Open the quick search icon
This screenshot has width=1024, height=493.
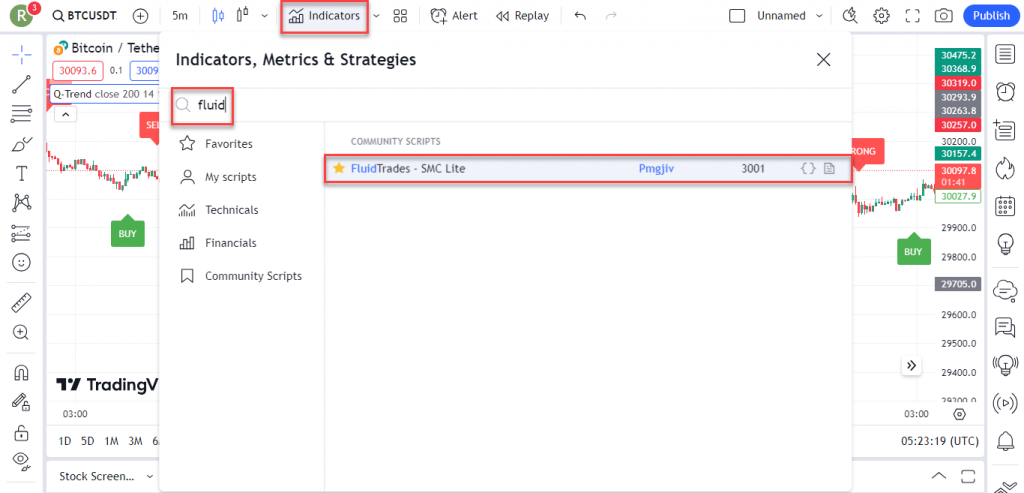(850, 16)
